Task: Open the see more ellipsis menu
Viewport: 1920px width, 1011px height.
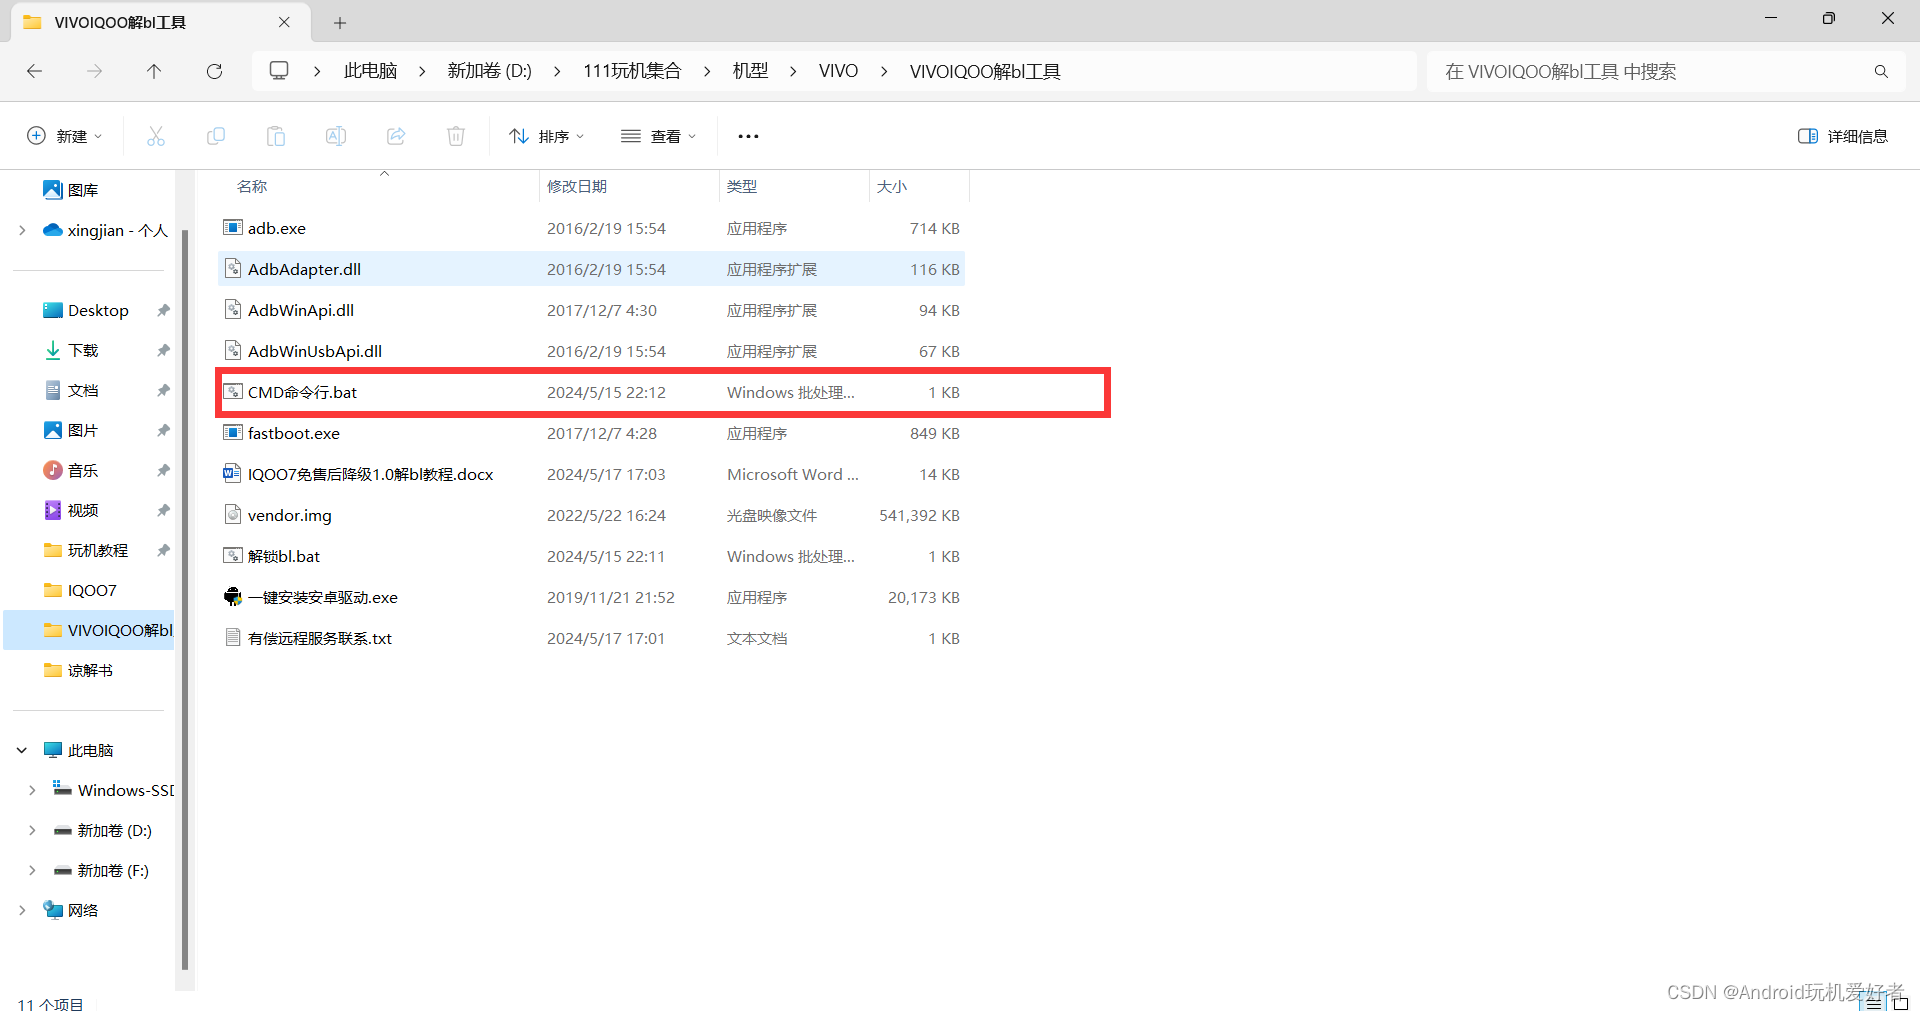Action: pos(748,136)
